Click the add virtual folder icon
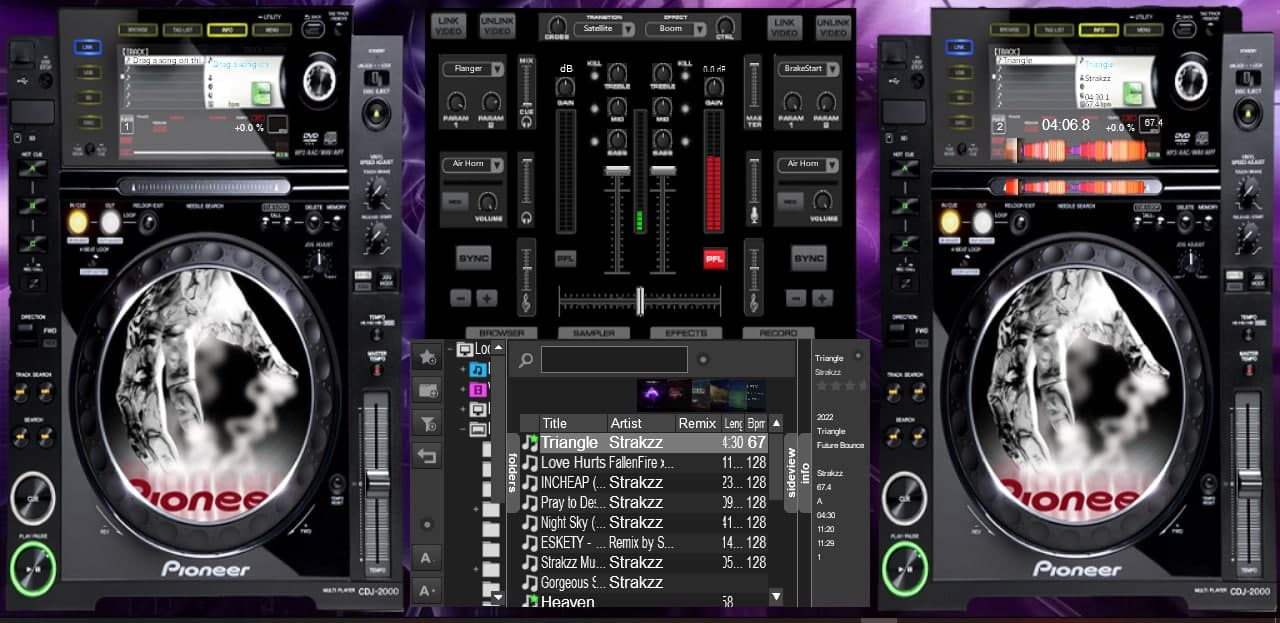 coord(428,389)
